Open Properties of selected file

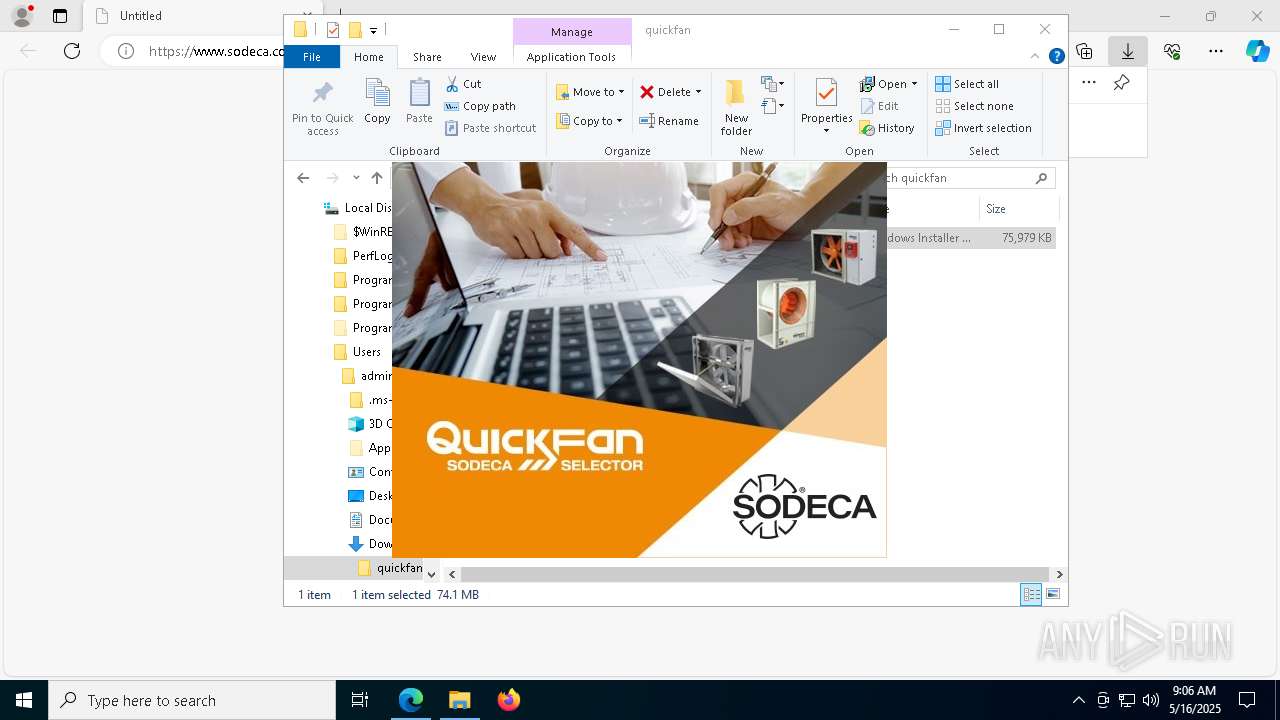(x=826, y=100)
